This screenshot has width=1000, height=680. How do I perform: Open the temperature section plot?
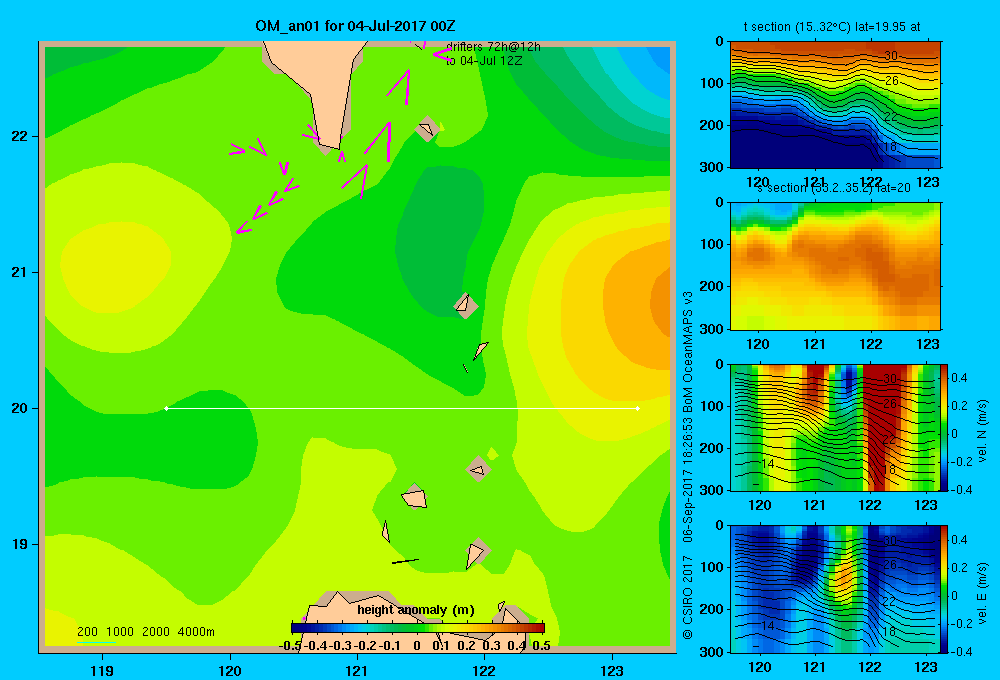835,104
